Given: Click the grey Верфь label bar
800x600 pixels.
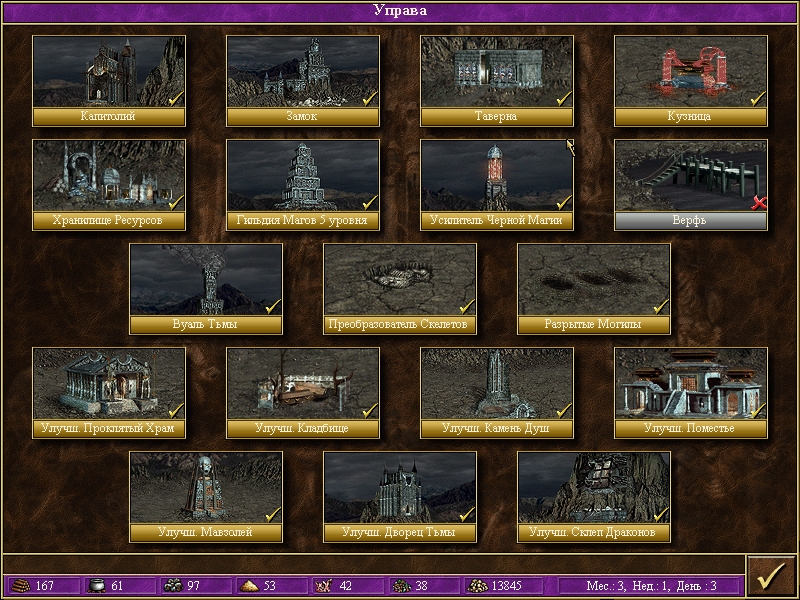Looking at the screenshot, I should 691,220.
